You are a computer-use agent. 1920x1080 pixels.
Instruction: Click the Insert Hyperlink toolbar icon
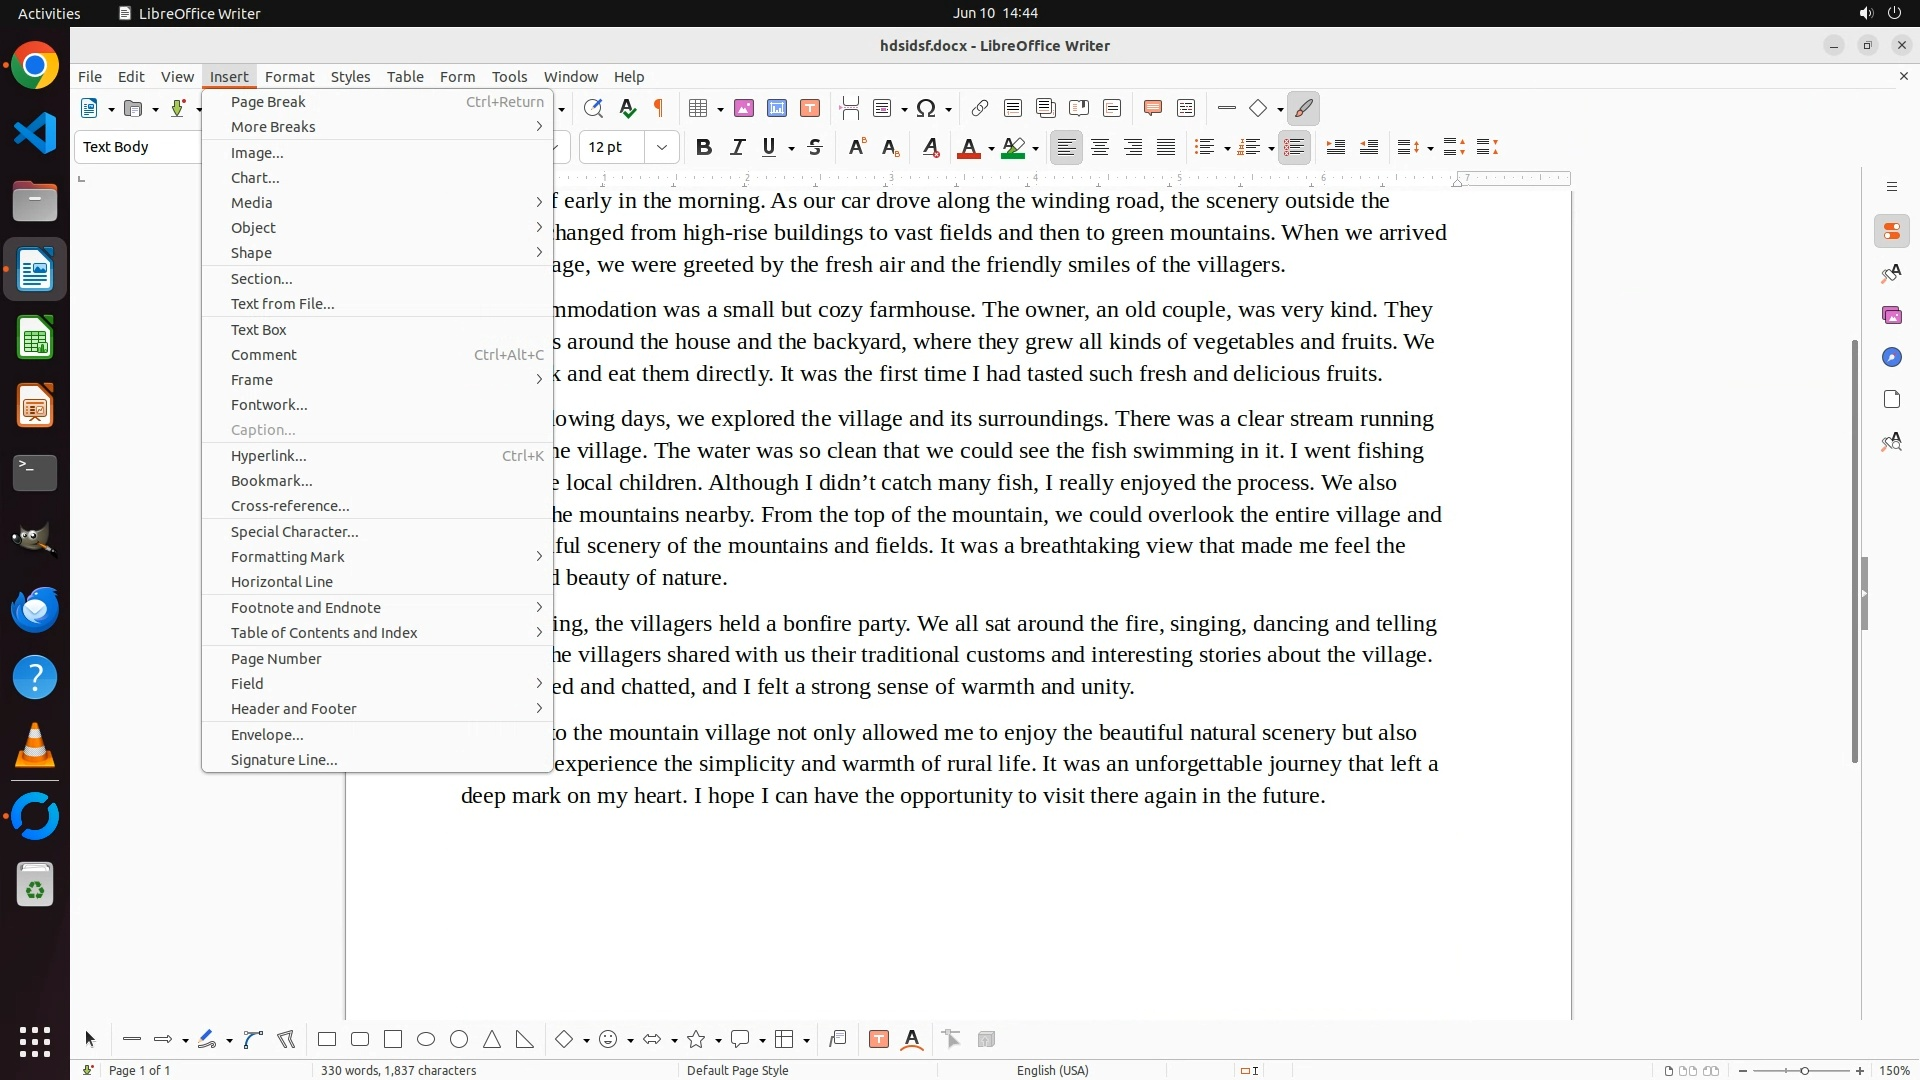click(980, 108)
